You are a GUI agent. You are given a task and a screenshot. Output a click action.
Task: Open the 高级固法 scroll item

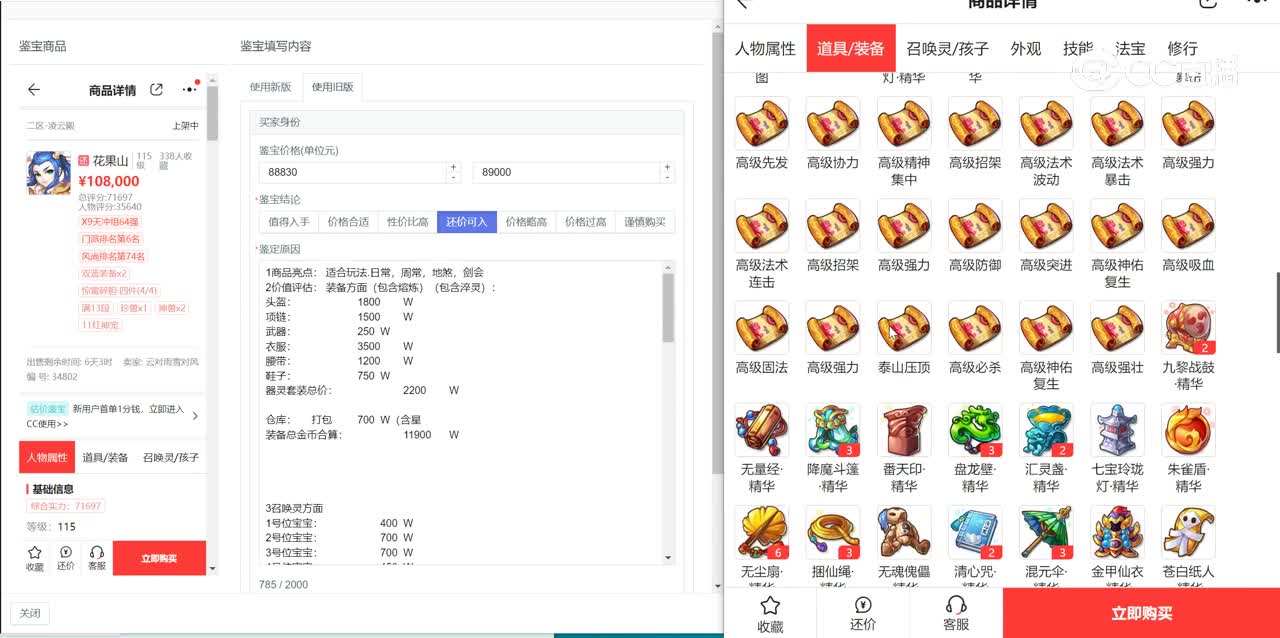762,328
